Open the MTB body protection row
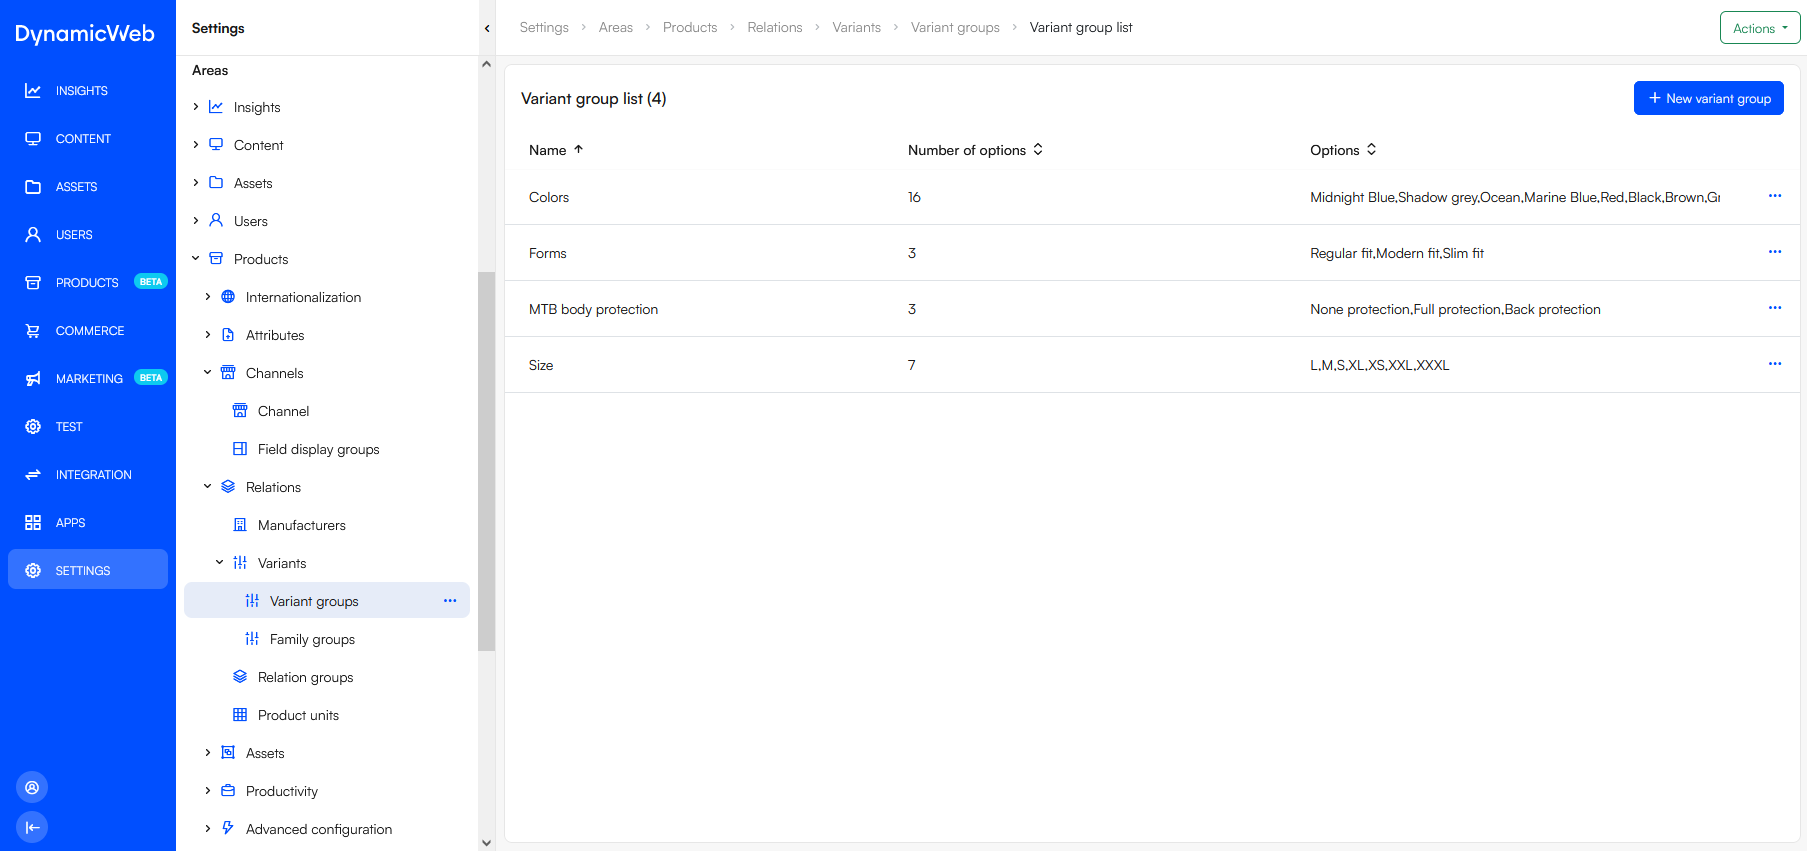Viewport: 1807px width, 851px height. (x=1152, y=309)
